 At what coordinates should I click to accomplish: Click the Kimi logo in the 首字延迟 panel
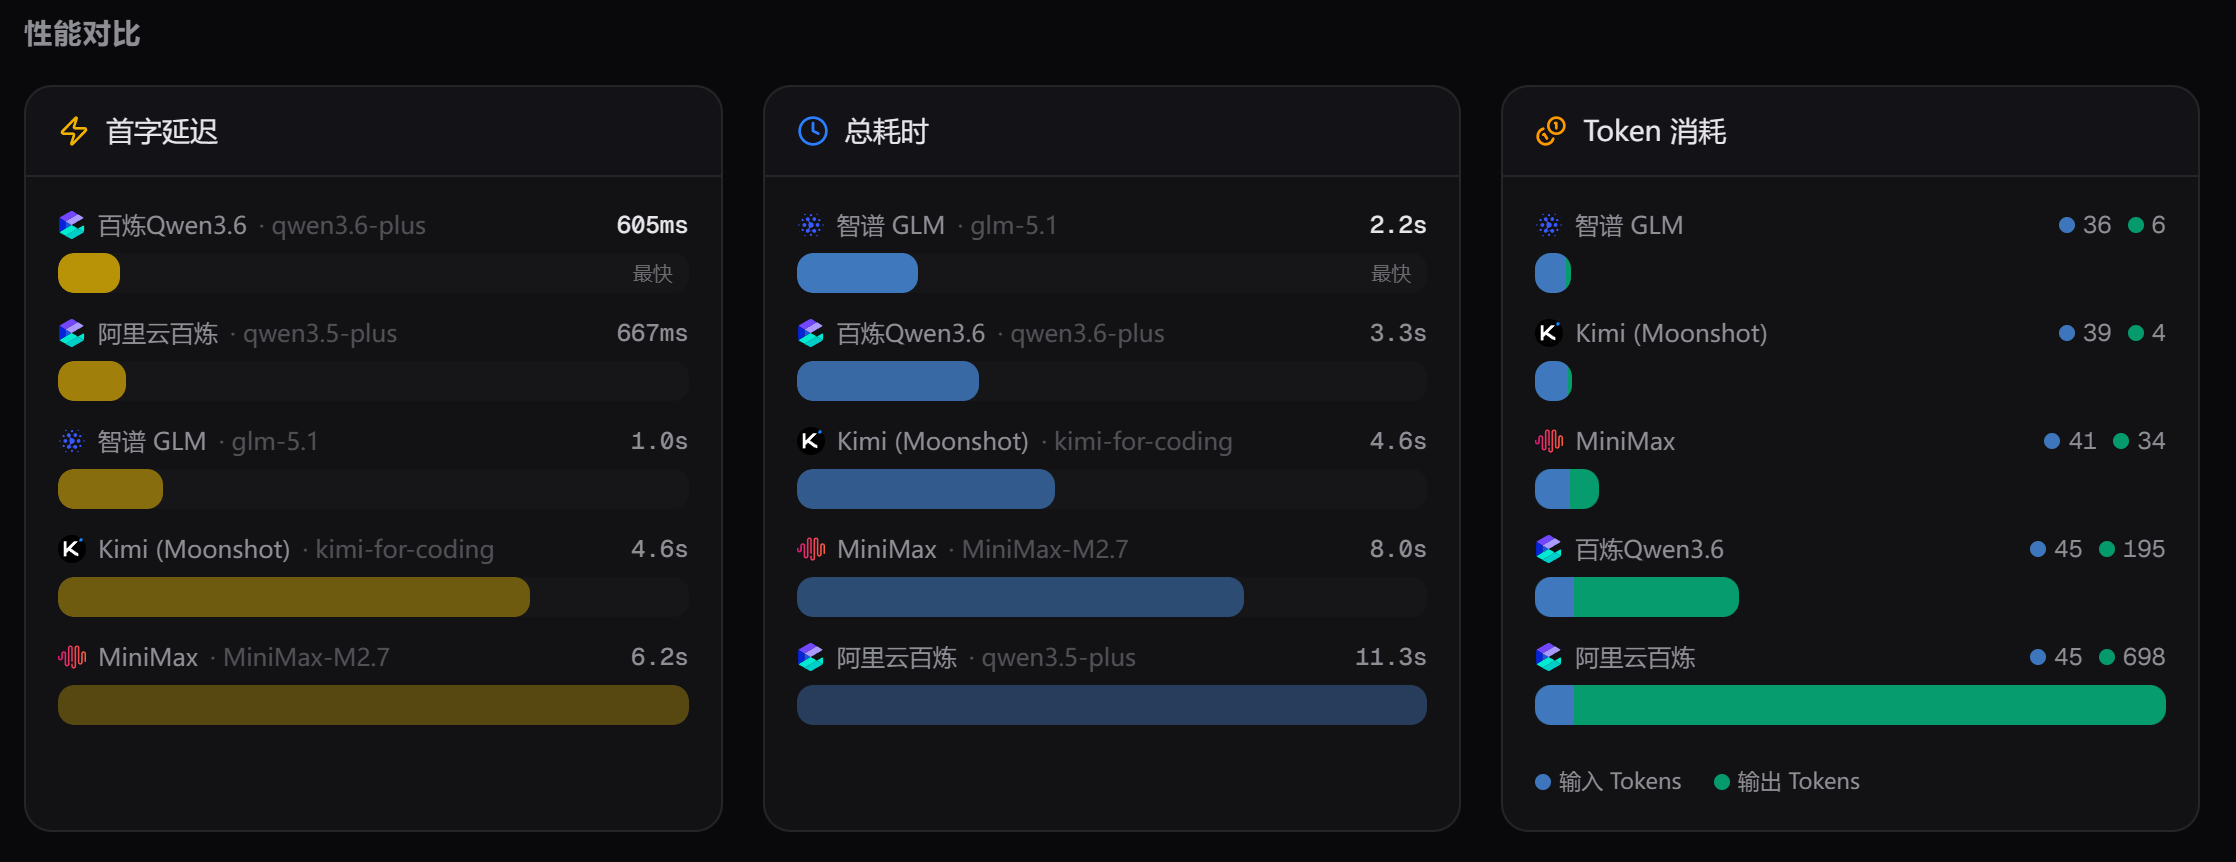(72, 549)
